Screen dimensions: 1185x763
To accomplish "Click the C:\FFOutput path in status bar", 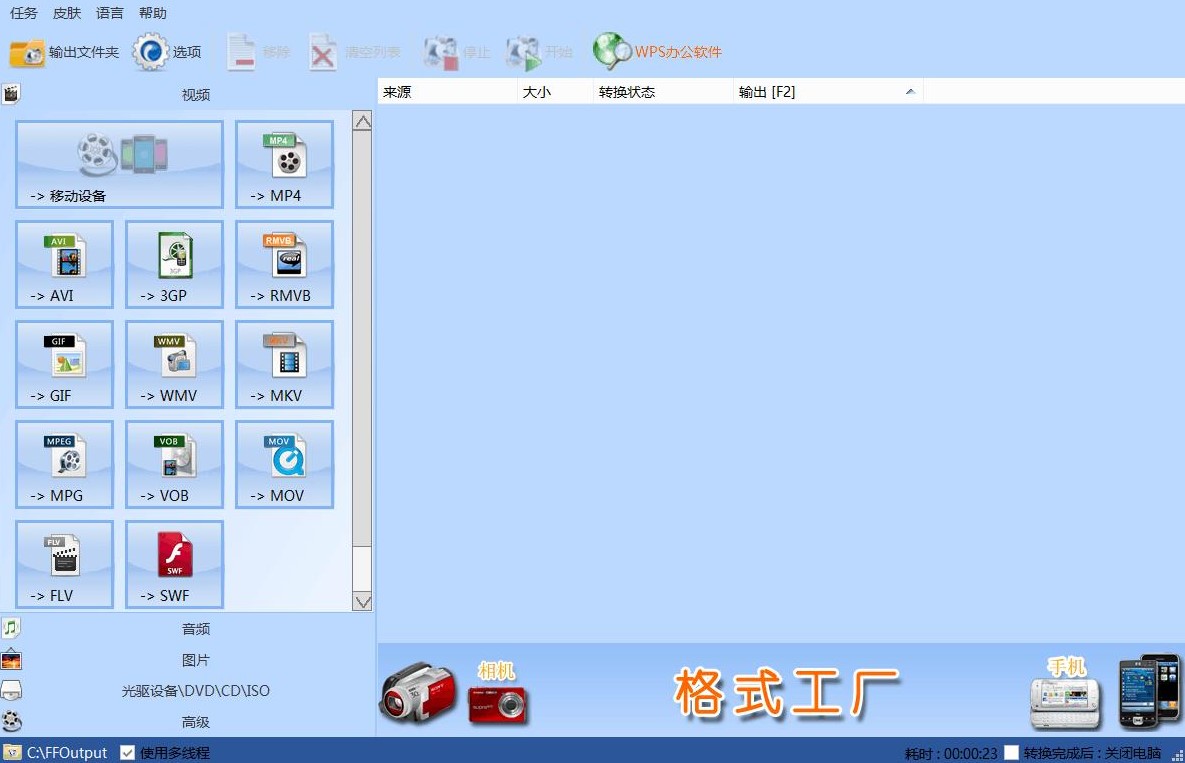I will (67, 752).
